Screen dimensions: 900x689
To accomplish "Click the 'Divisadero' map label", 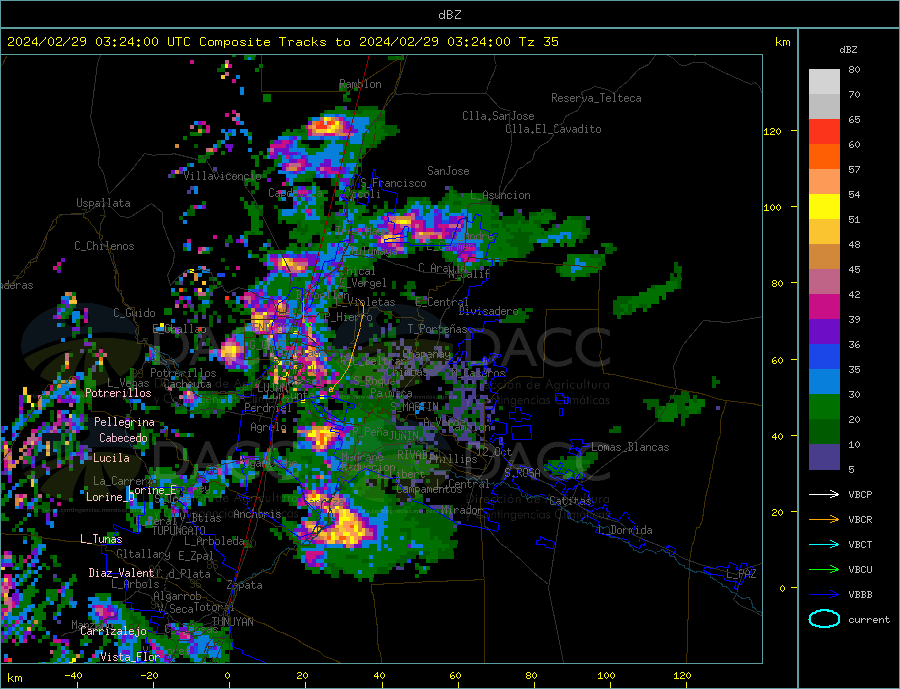I will point(488,311).
